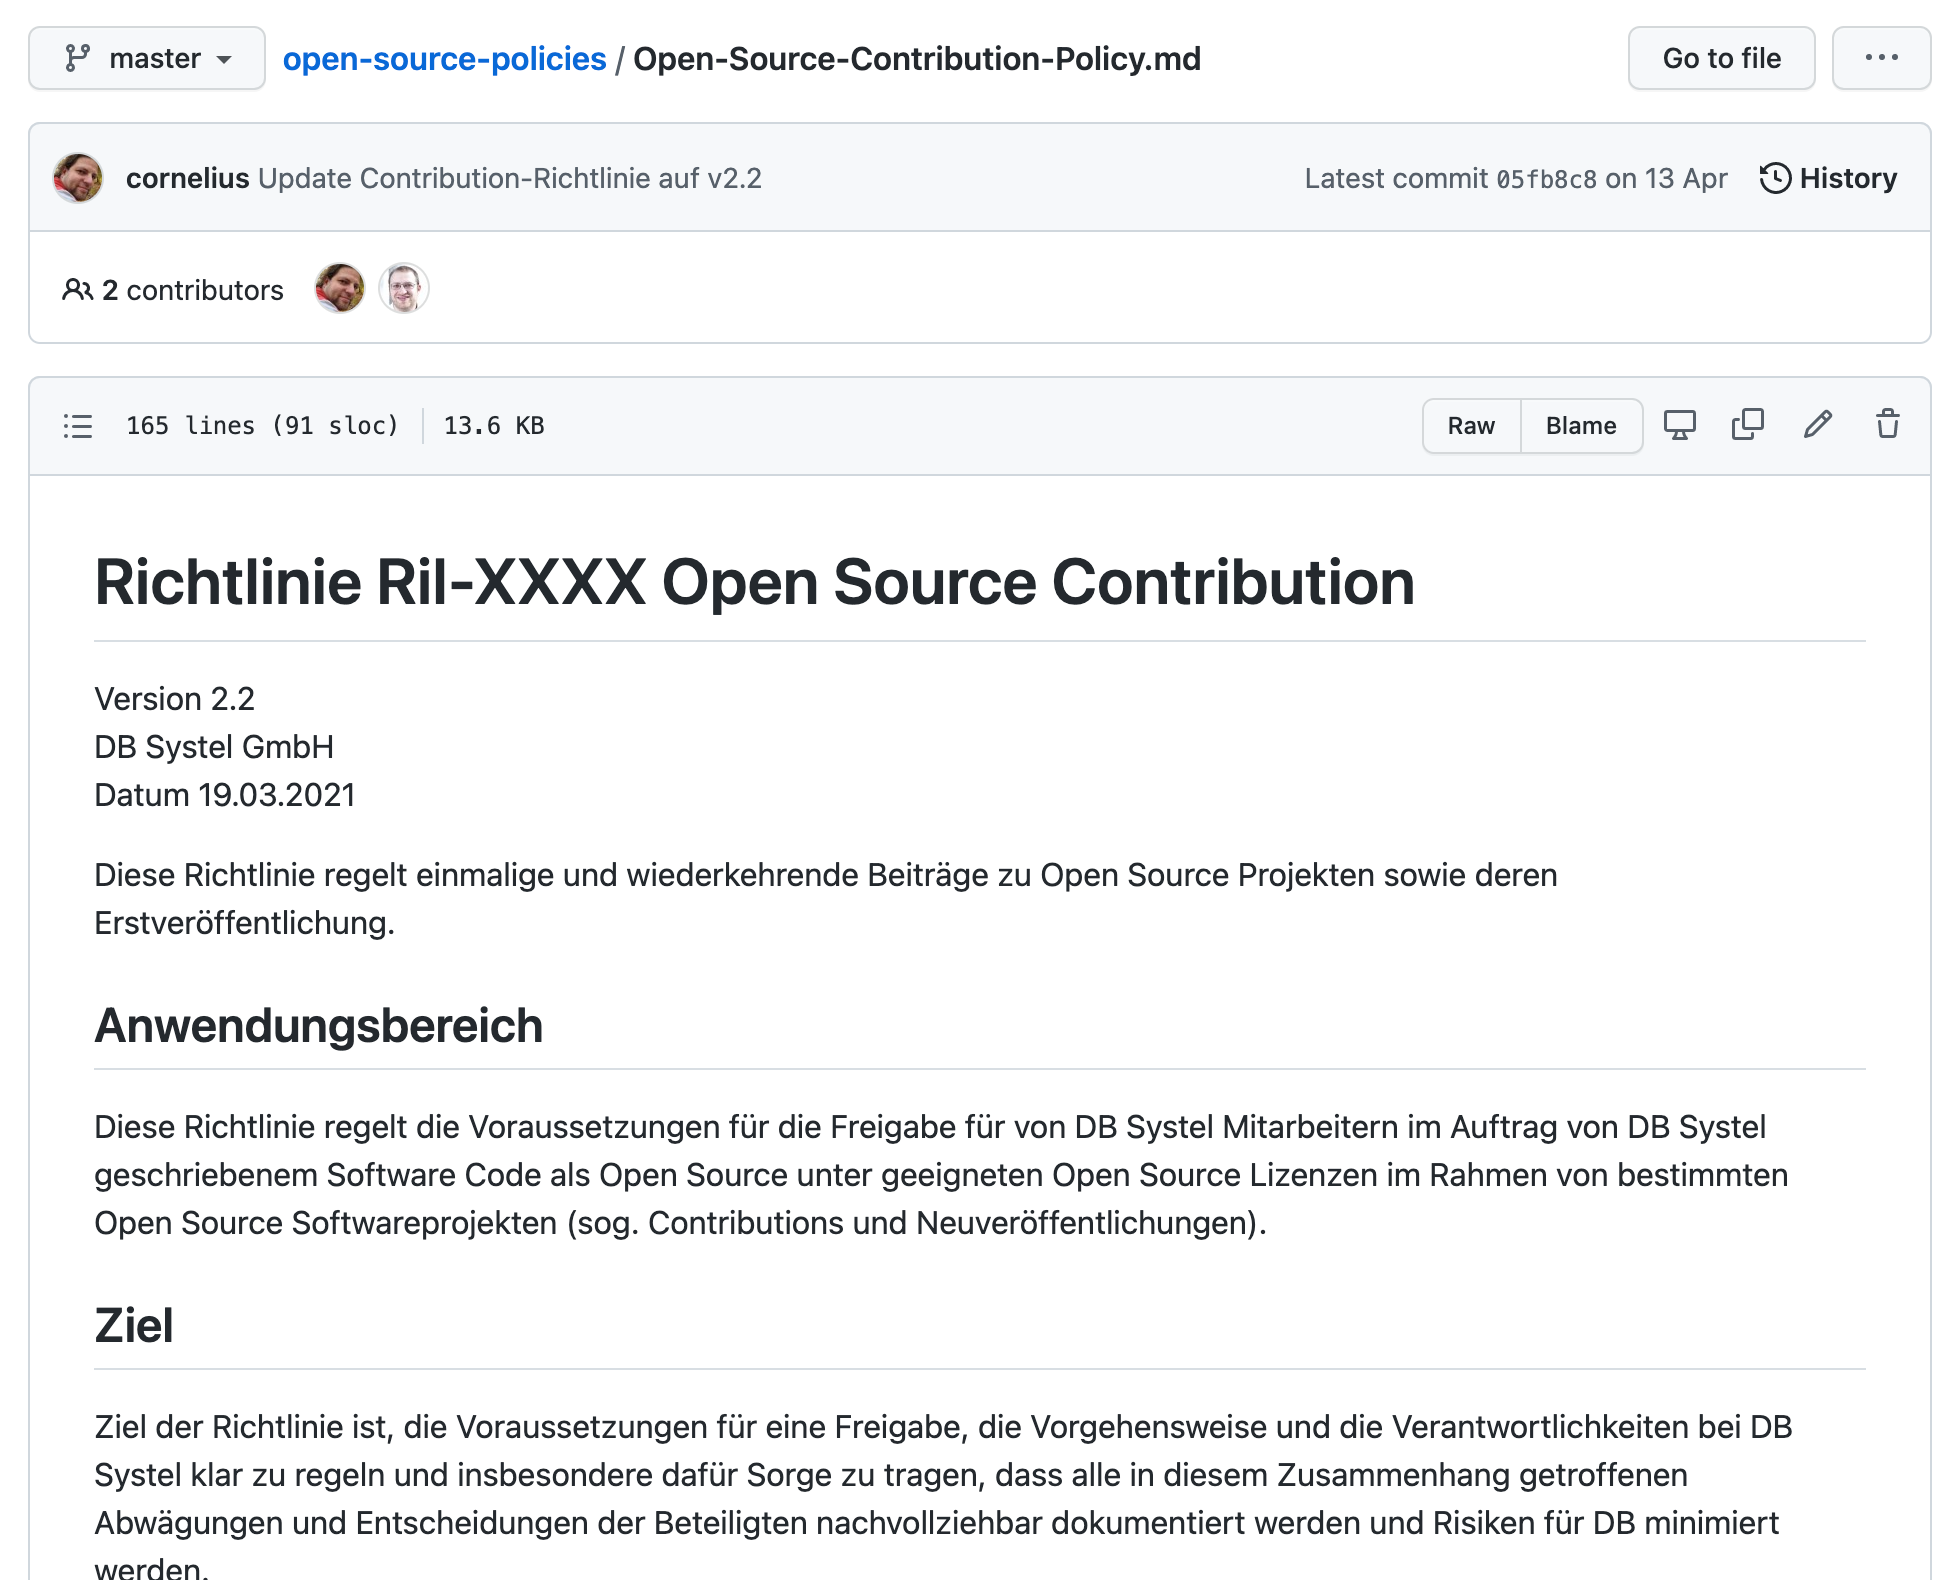The image size is (1960, 1580).
Task: Click the copy file content icon
Action: [x=1746, y=424]
